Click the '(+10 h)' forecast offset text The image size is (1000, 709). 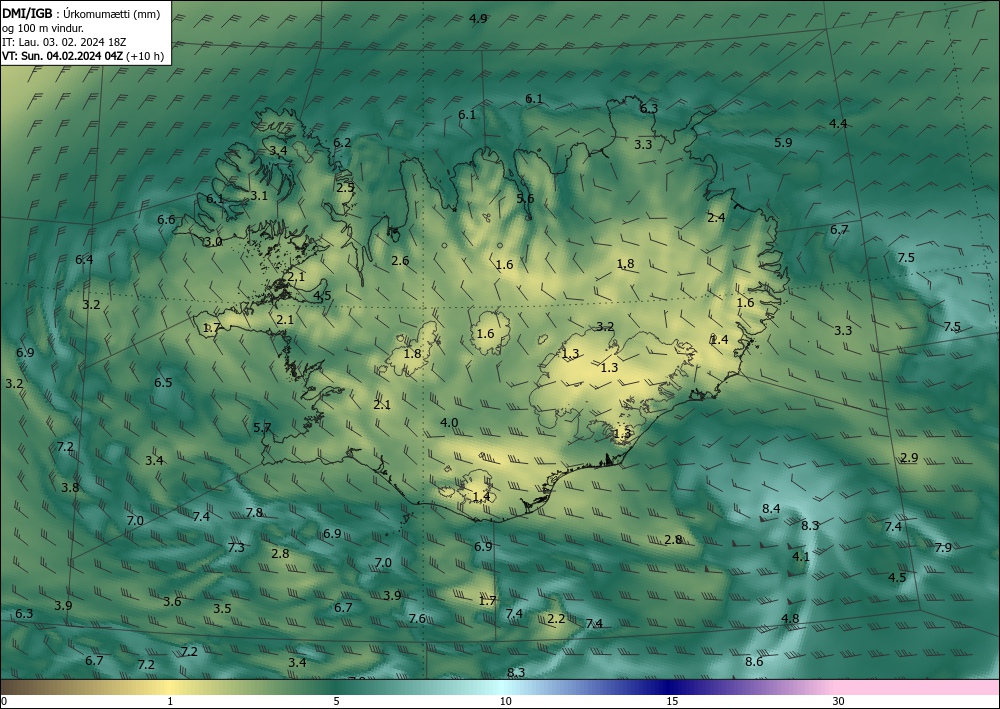[x=145, y=56]
